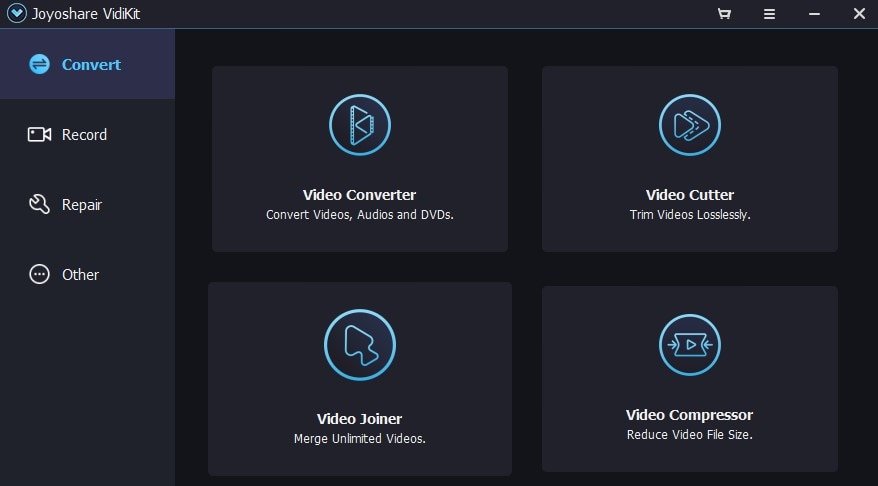
Task: Open the hamburger menu icon
Action: click(x=769, y=13)
